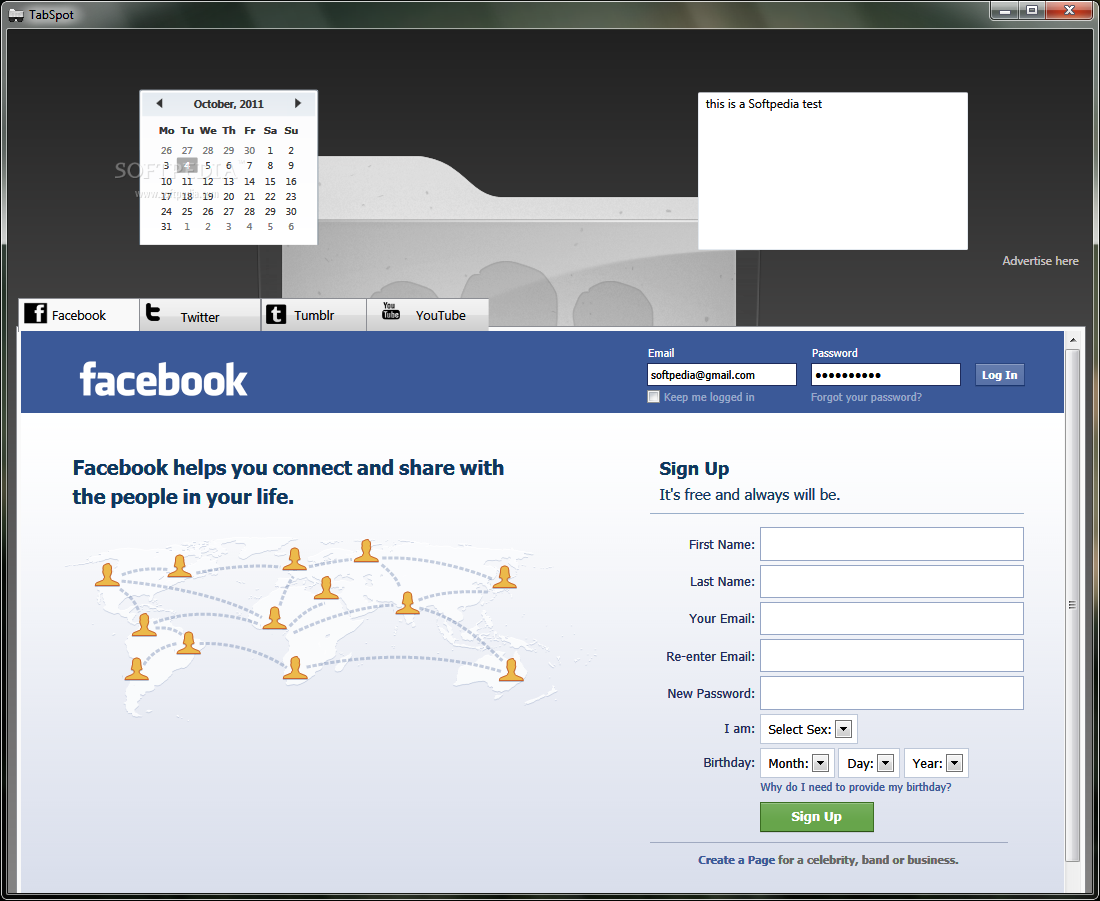Open Why provide my birthday link

click(856, 787)
